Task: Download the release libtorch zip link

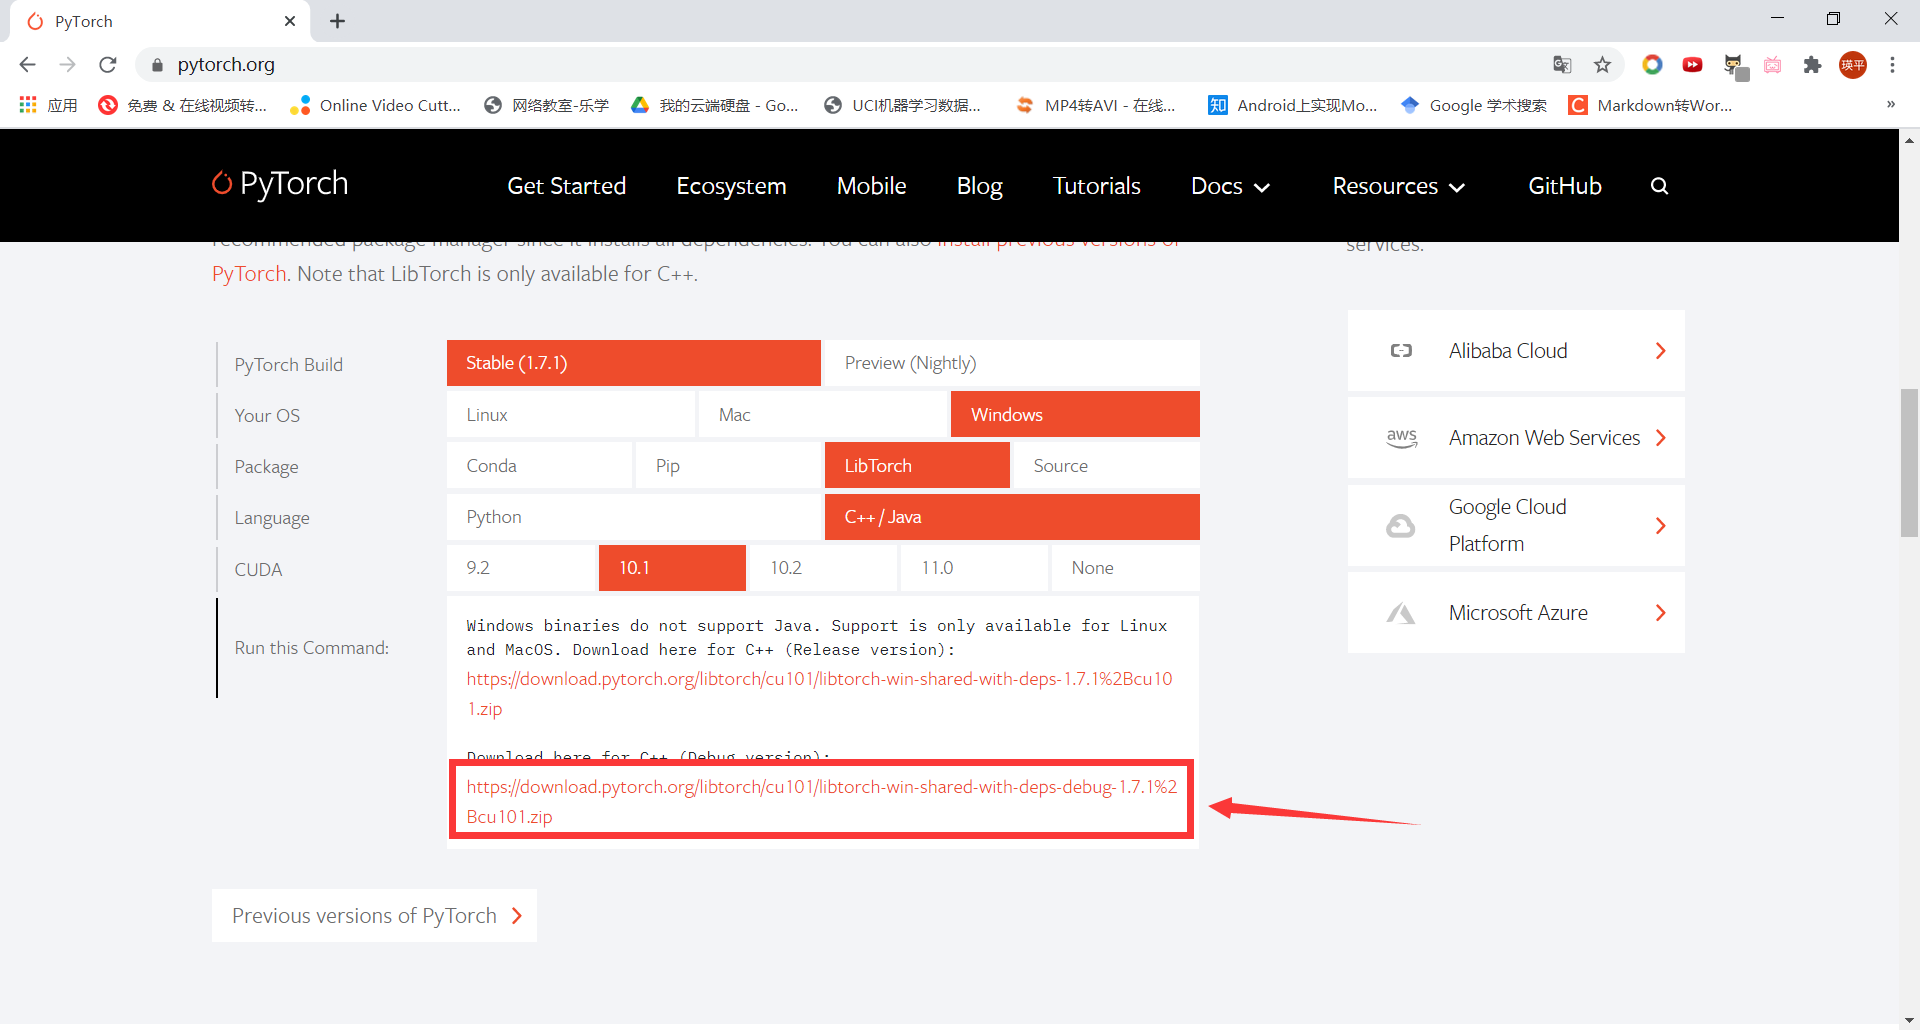Action: pyautogui.click(x=819, y=694)
